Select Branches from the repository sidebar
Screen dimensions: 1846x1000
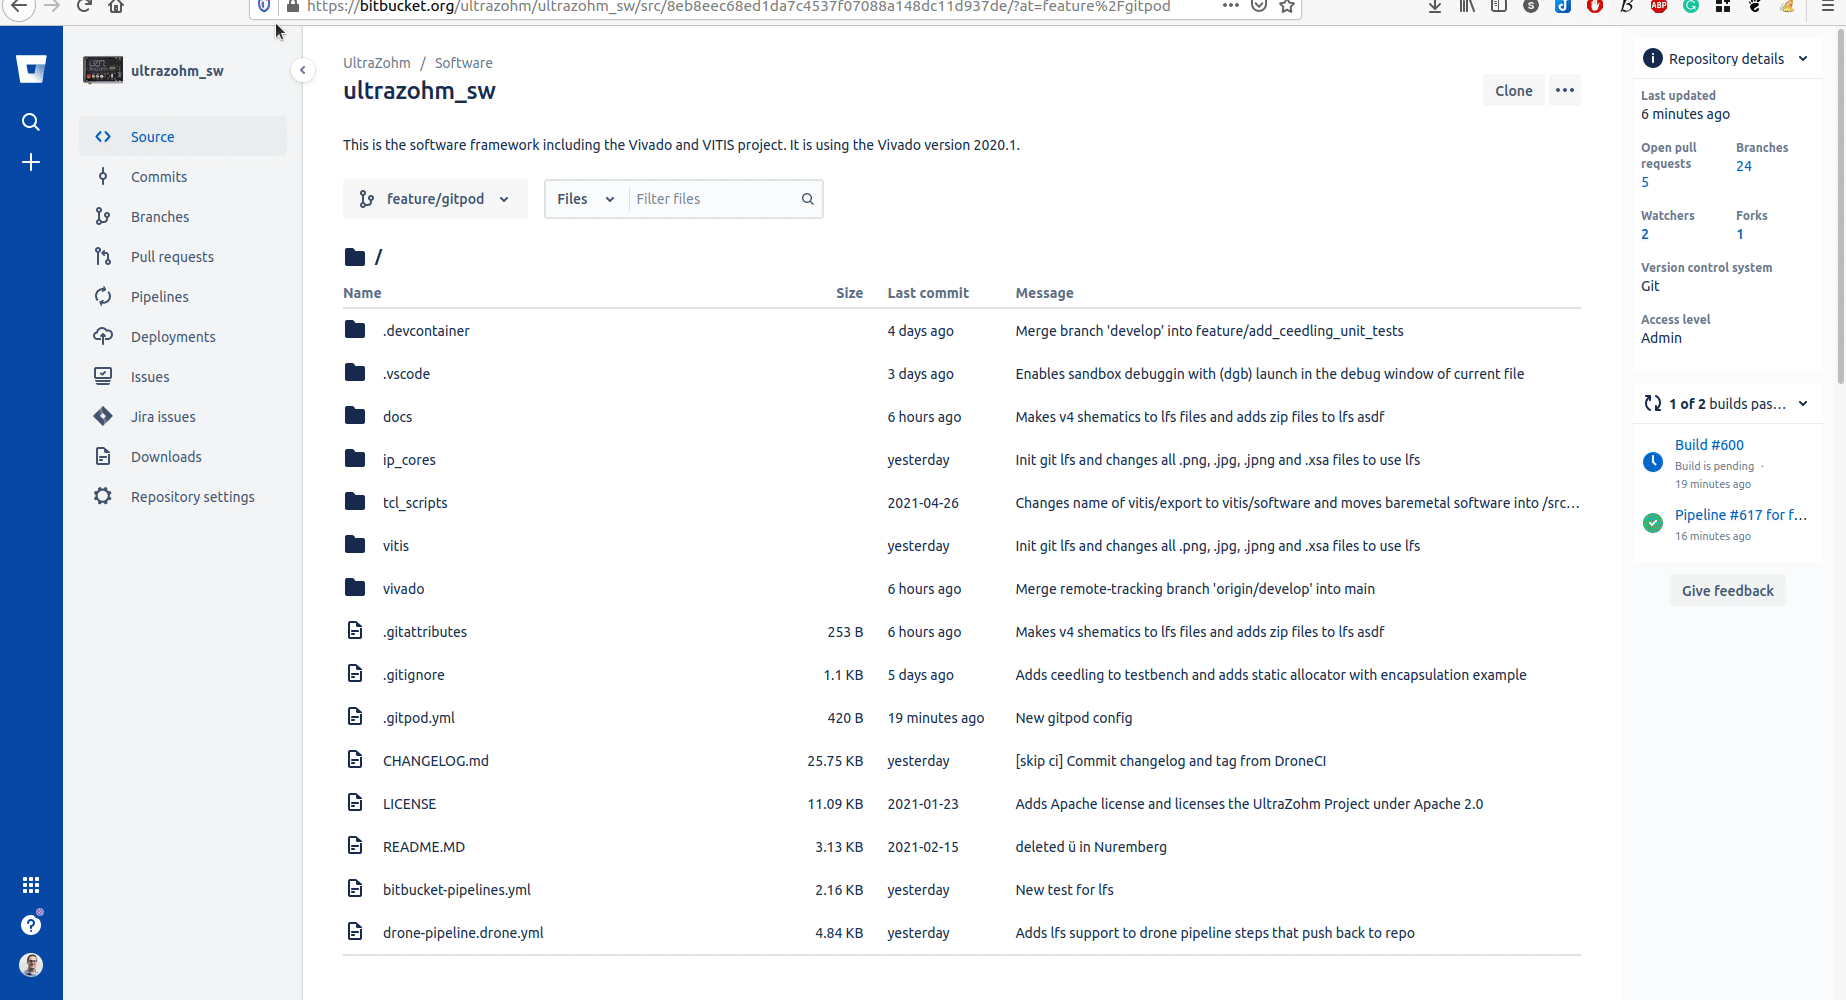point(160,216)
